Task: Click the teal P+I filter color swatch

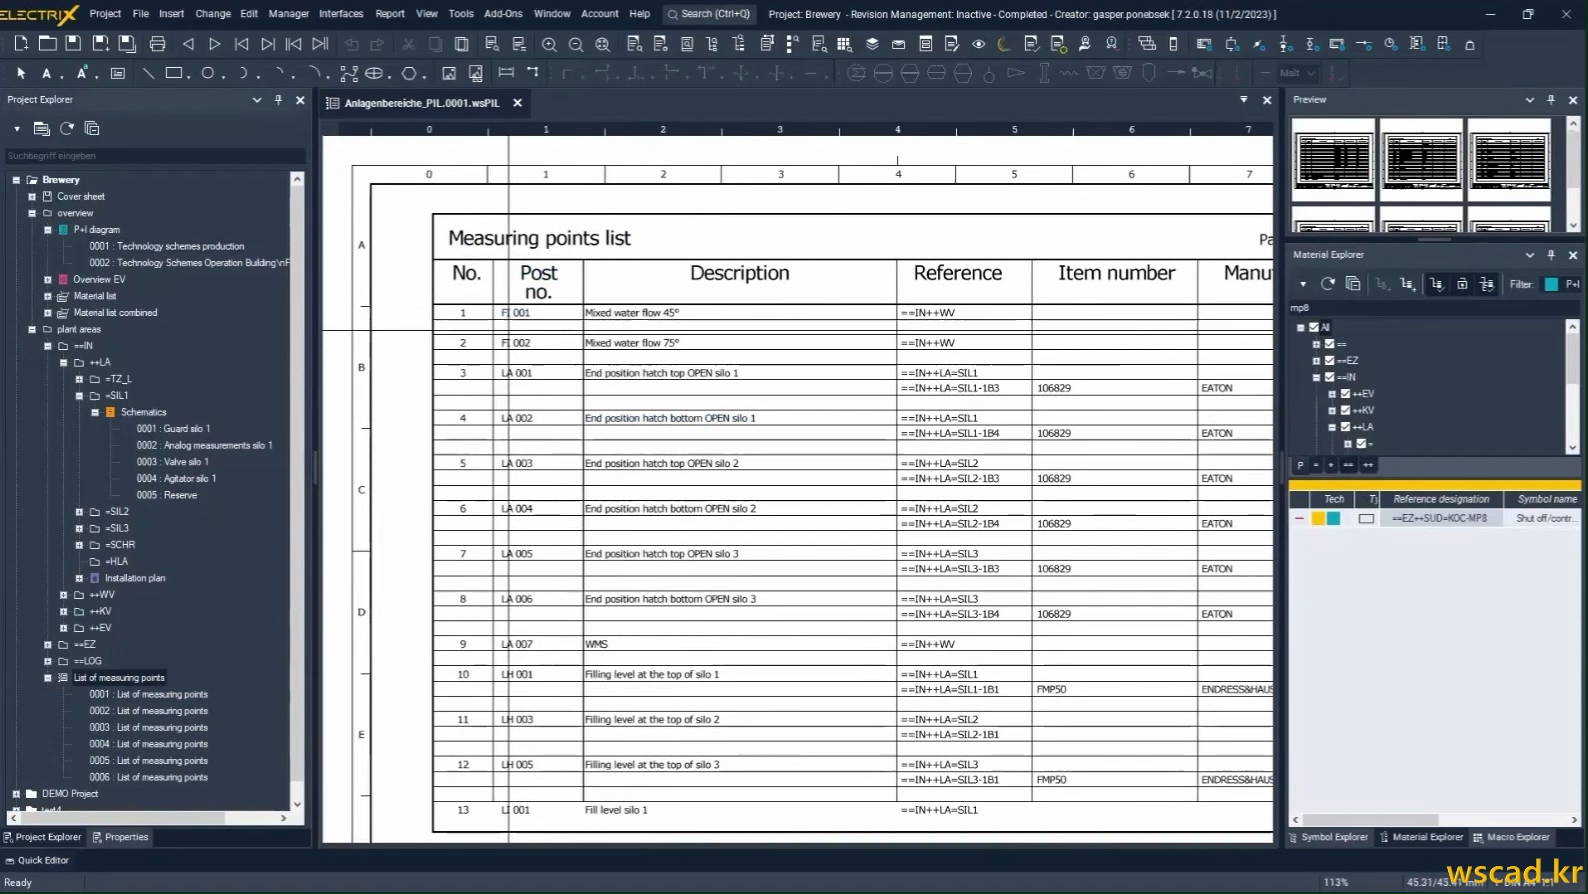Action: [x=1551, y=284]
